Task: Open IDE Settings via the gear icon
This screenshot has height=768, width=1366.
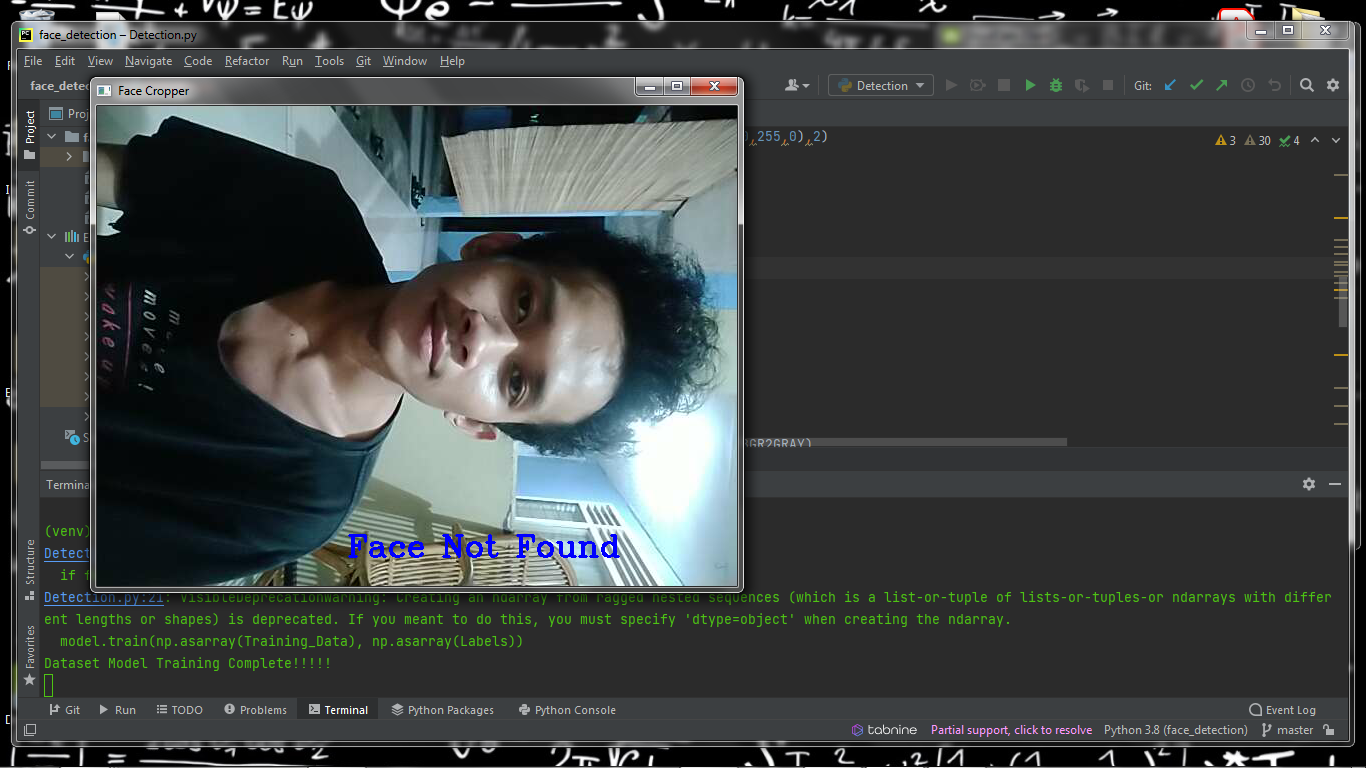Action: [1333, 85]
